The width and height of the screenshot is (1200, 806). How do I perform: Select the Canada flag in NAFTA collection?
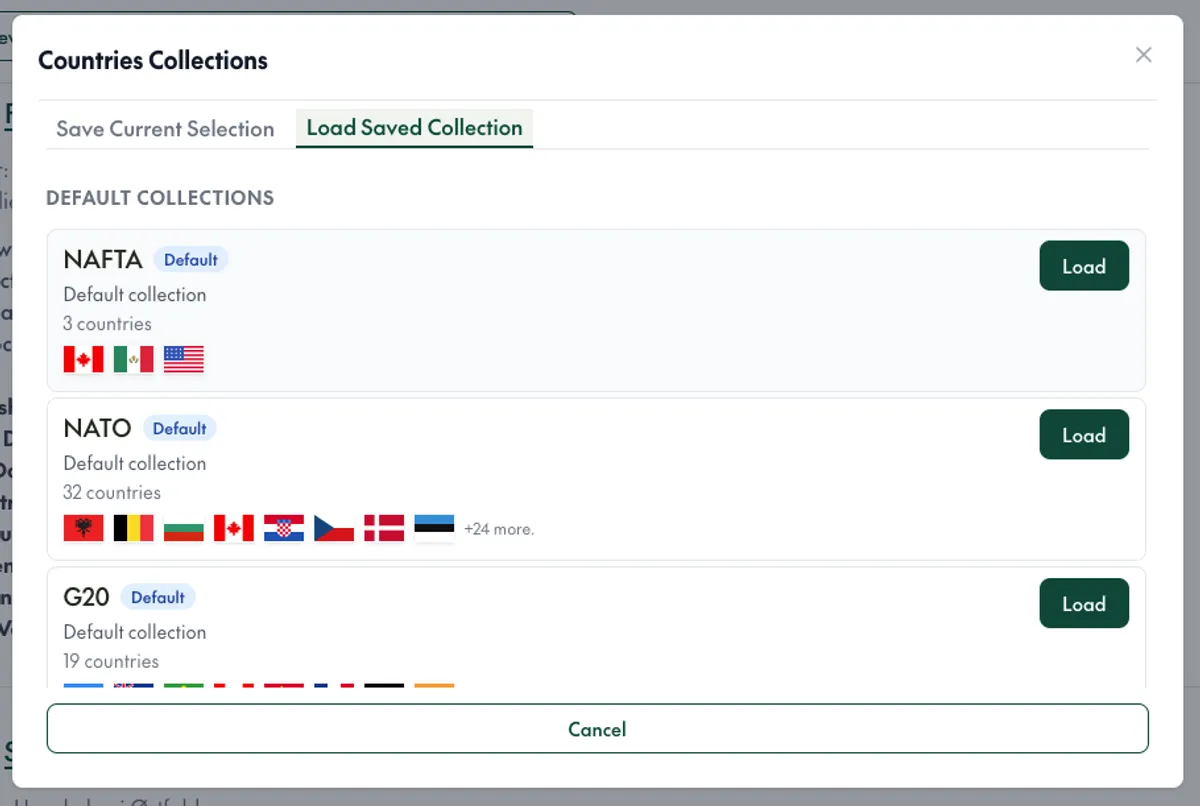[83, 358]
